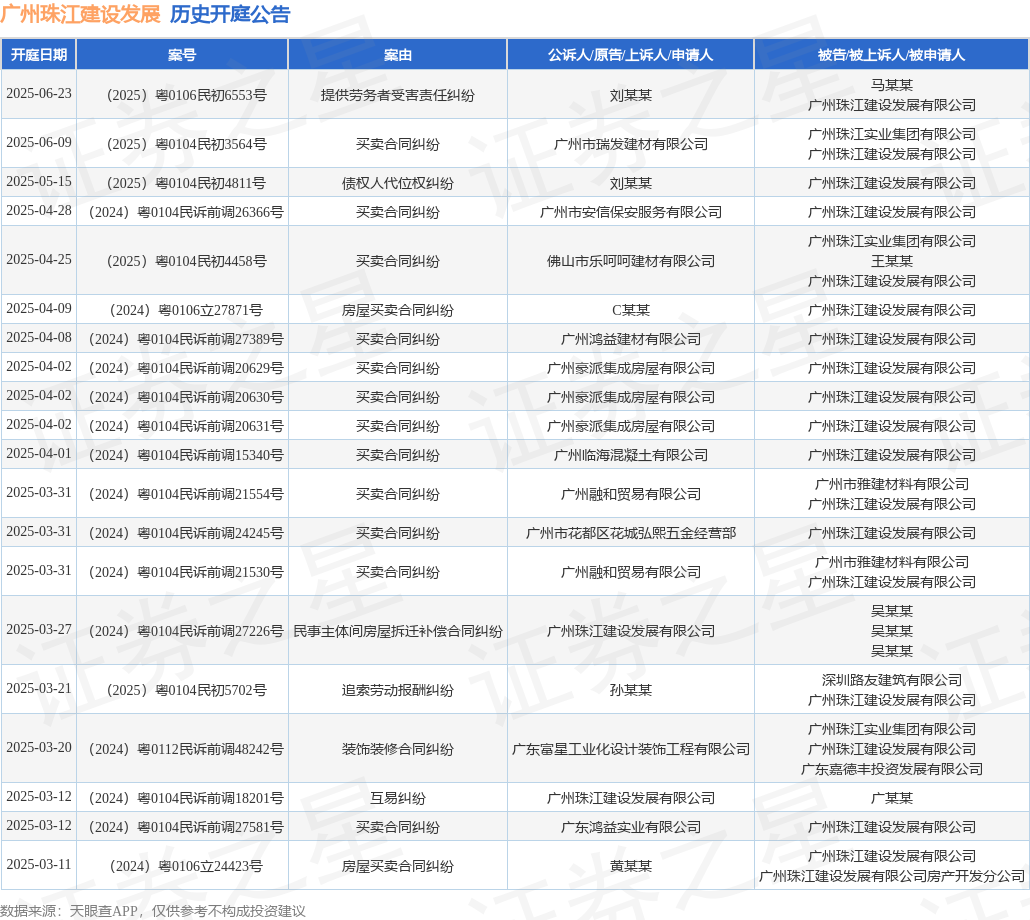Click plaintiff 广东富星工业化设计装饰工程有限公司

click(x=631, y=749)
